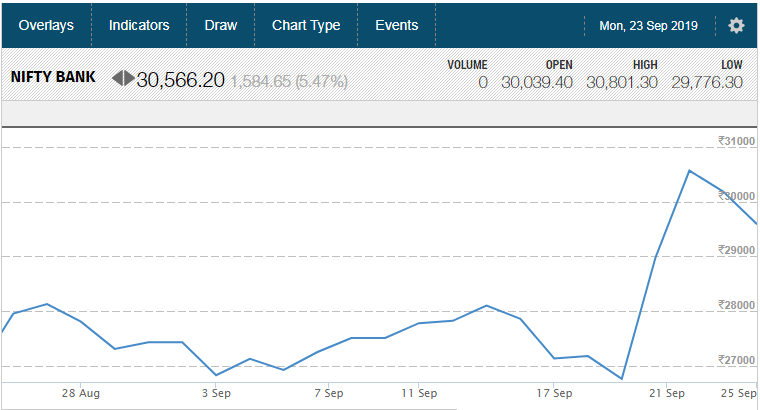Click the ₹31000 price axis label
Viewport: 760px width, 410px height.
(x=736, y=141)
